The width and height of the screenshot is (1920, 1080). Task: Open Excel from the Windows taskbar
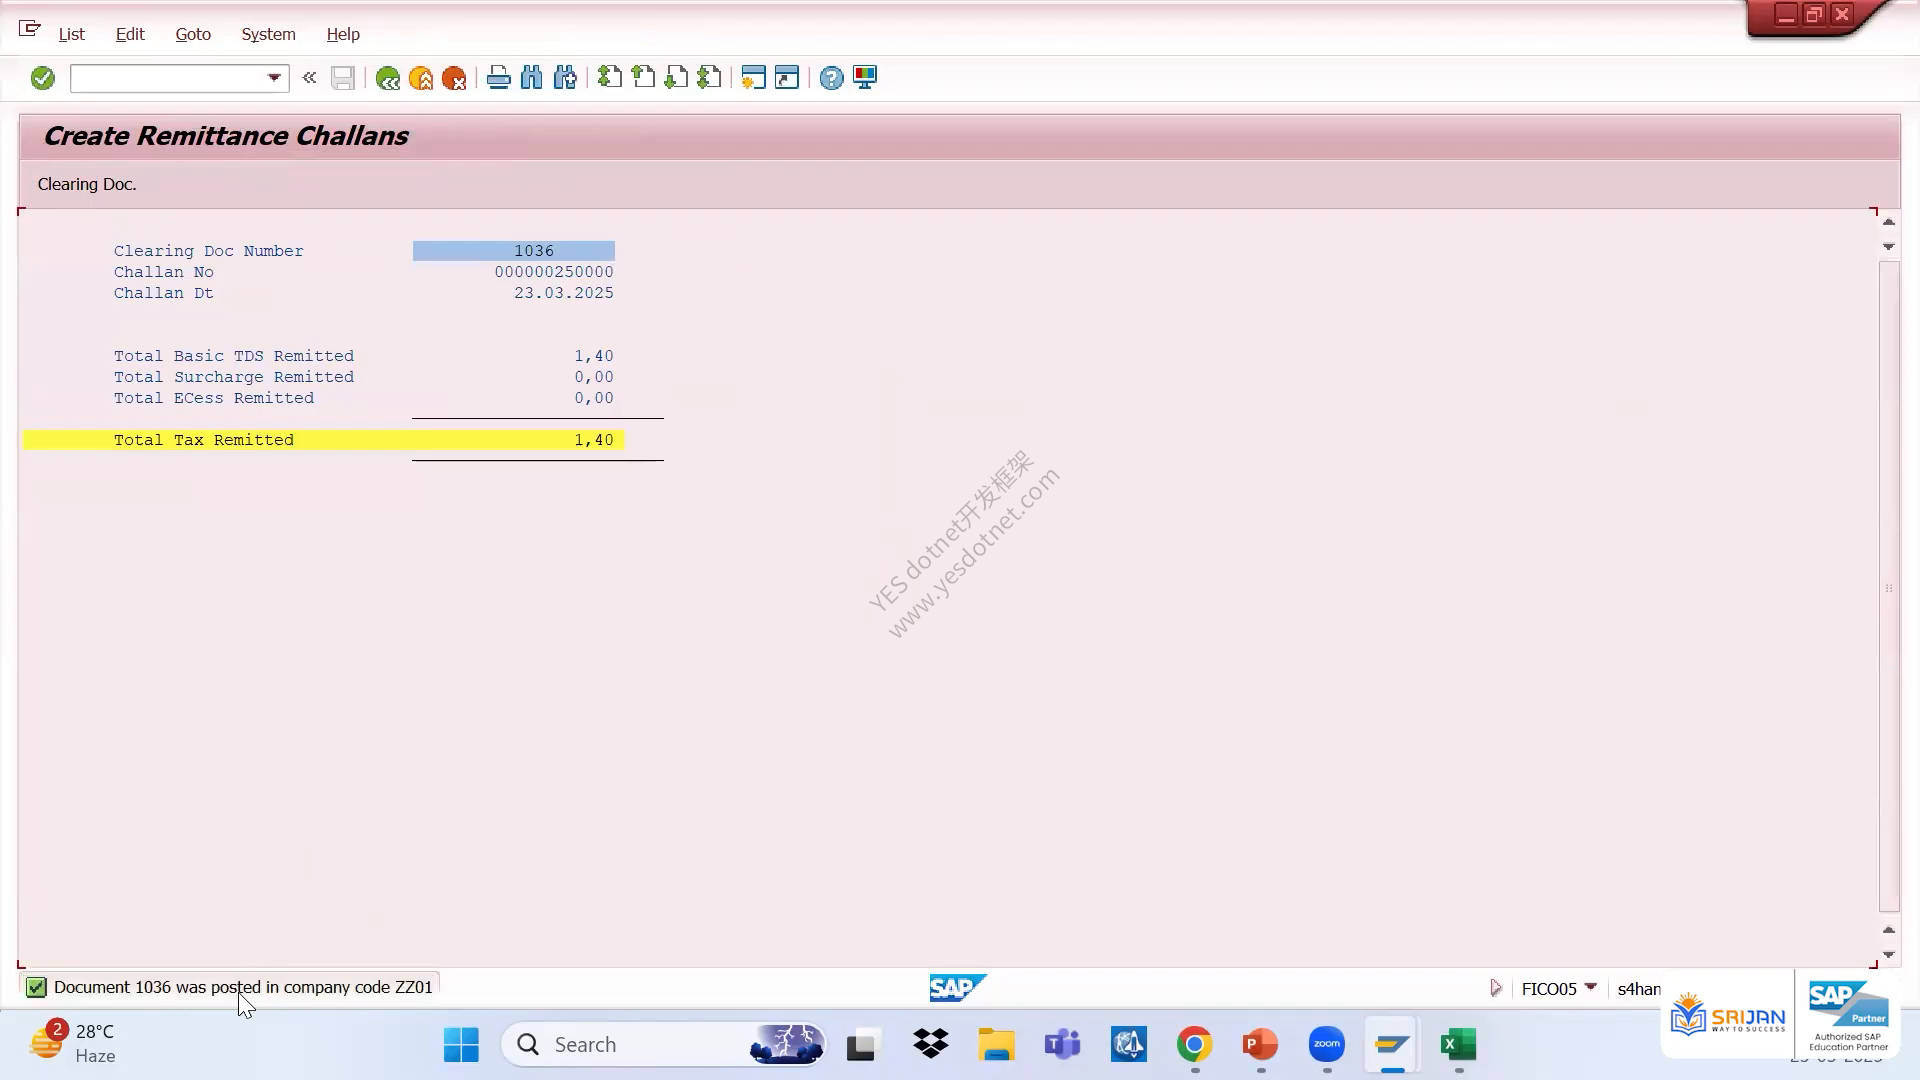coord(1458,1045)
